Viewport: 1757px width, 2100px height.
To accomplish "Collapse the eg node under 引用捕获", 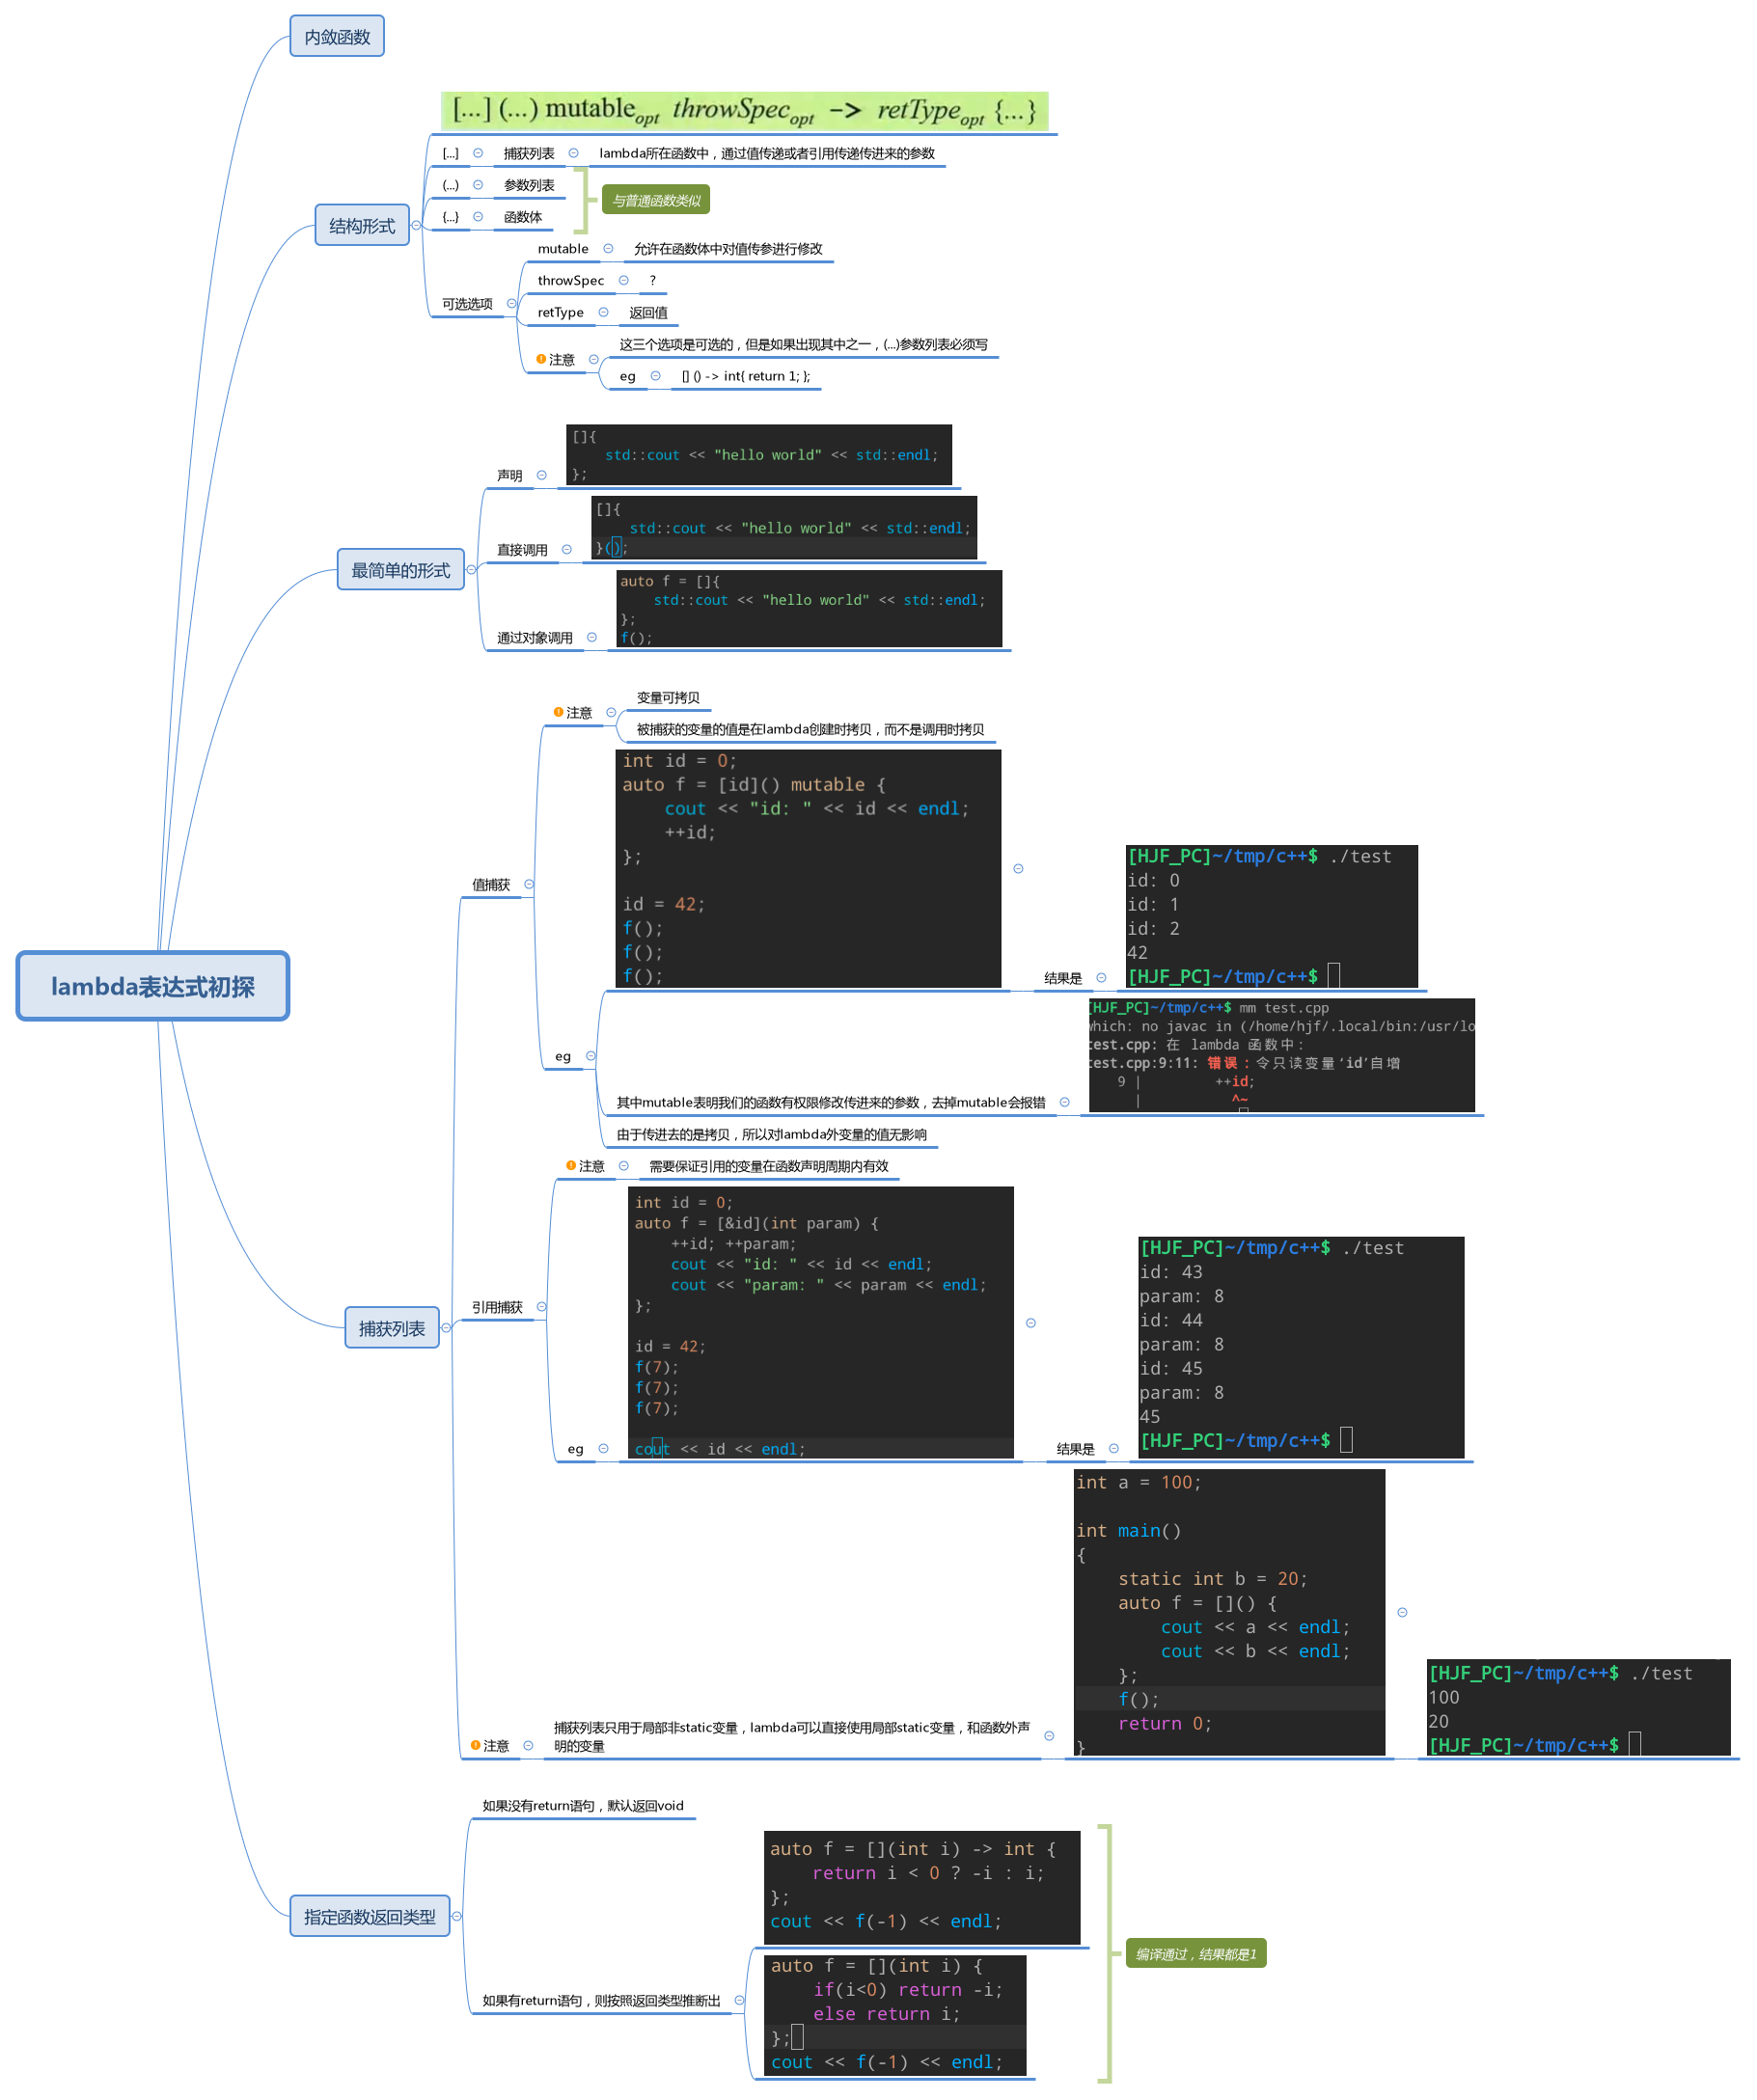I will point(604,1448).
